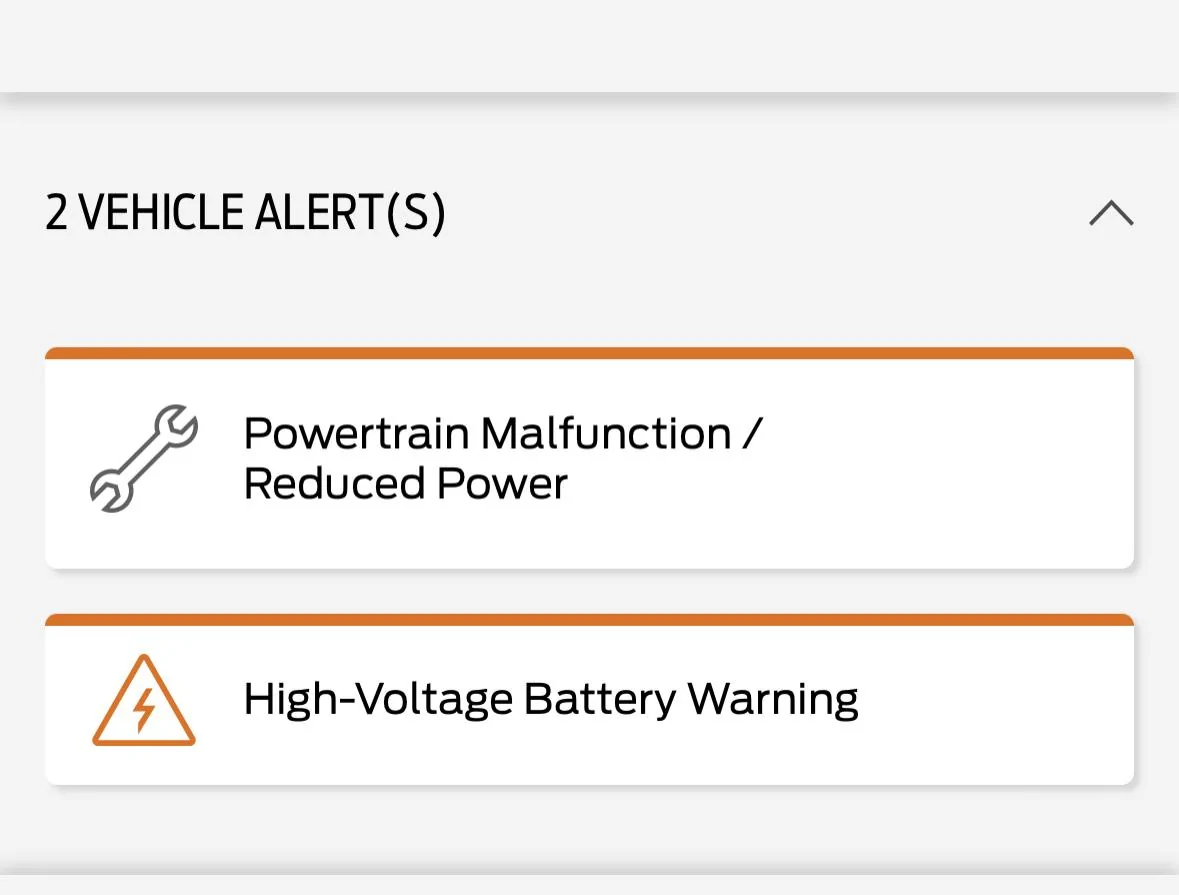Click the word "VEHICLE" in the alerts header
Viewport: 1179px width, 895px height.
pos(160,213)
